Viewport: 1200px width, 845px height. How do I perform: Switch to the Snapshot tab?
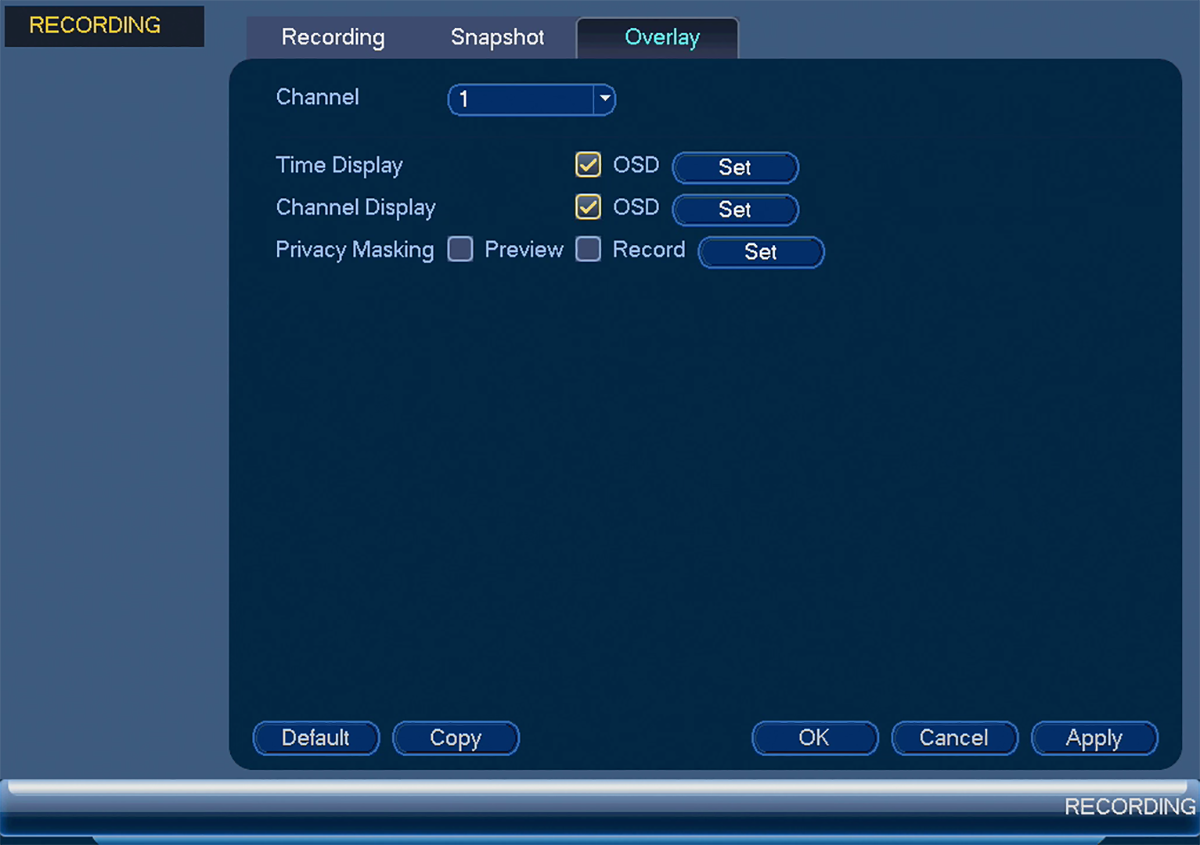(497, 38)
